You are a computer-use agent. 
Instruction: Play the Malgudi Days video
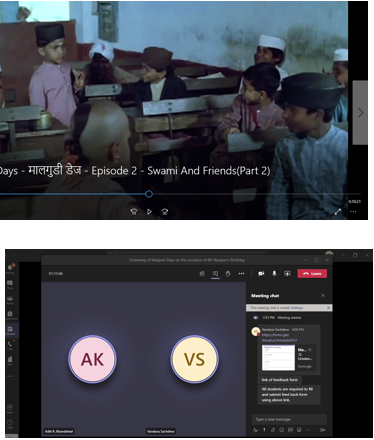(149, 212)
